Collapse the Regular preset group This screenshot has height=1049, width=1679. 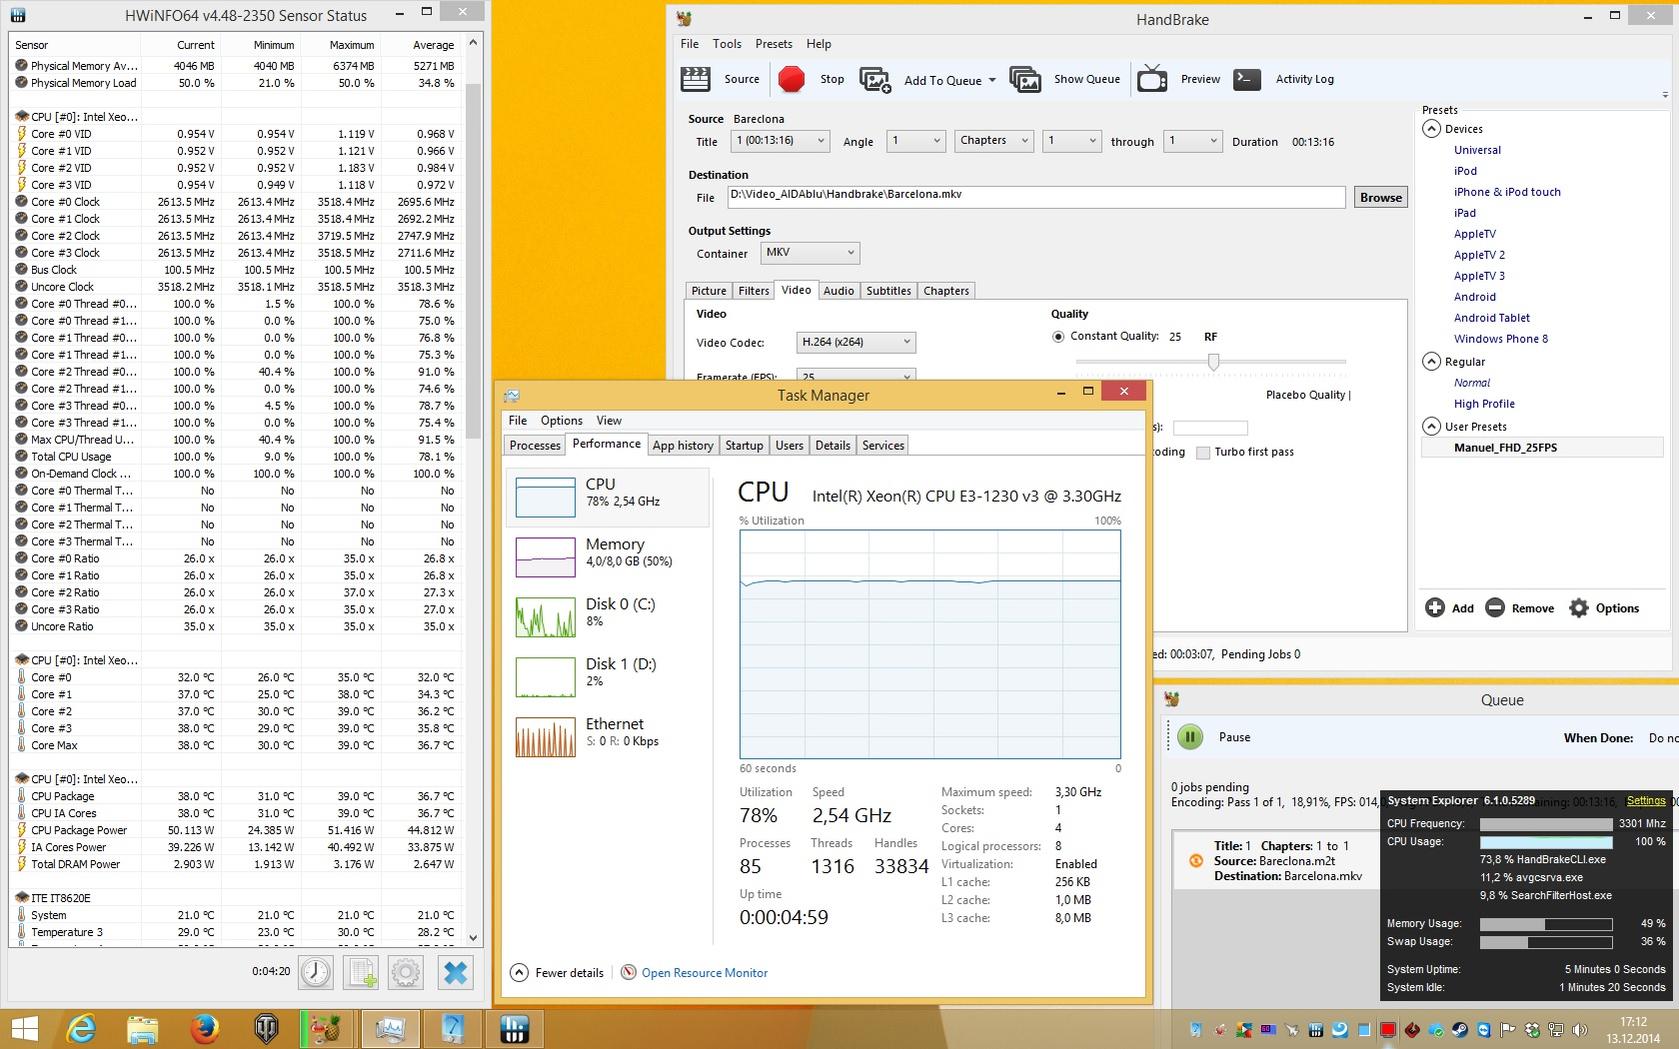(x=1432, y=362)
